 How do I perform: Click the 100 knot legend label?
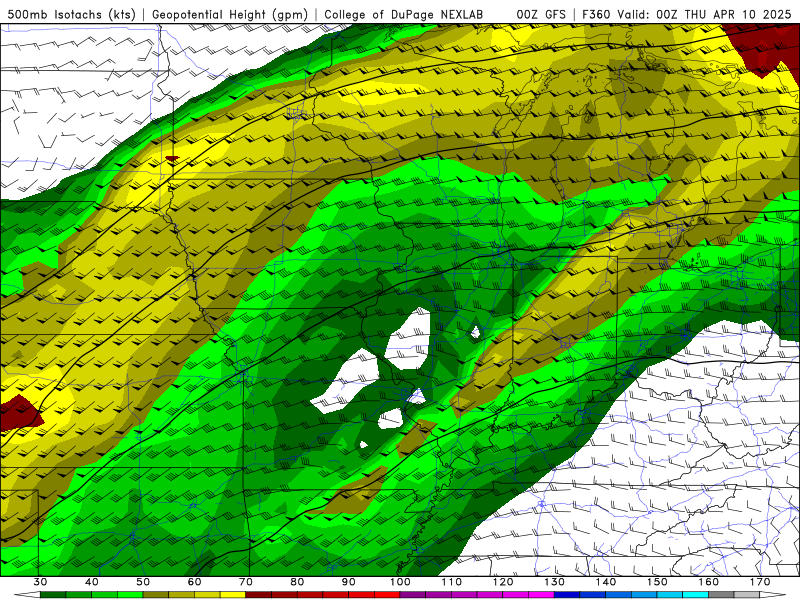pos(400,582)
